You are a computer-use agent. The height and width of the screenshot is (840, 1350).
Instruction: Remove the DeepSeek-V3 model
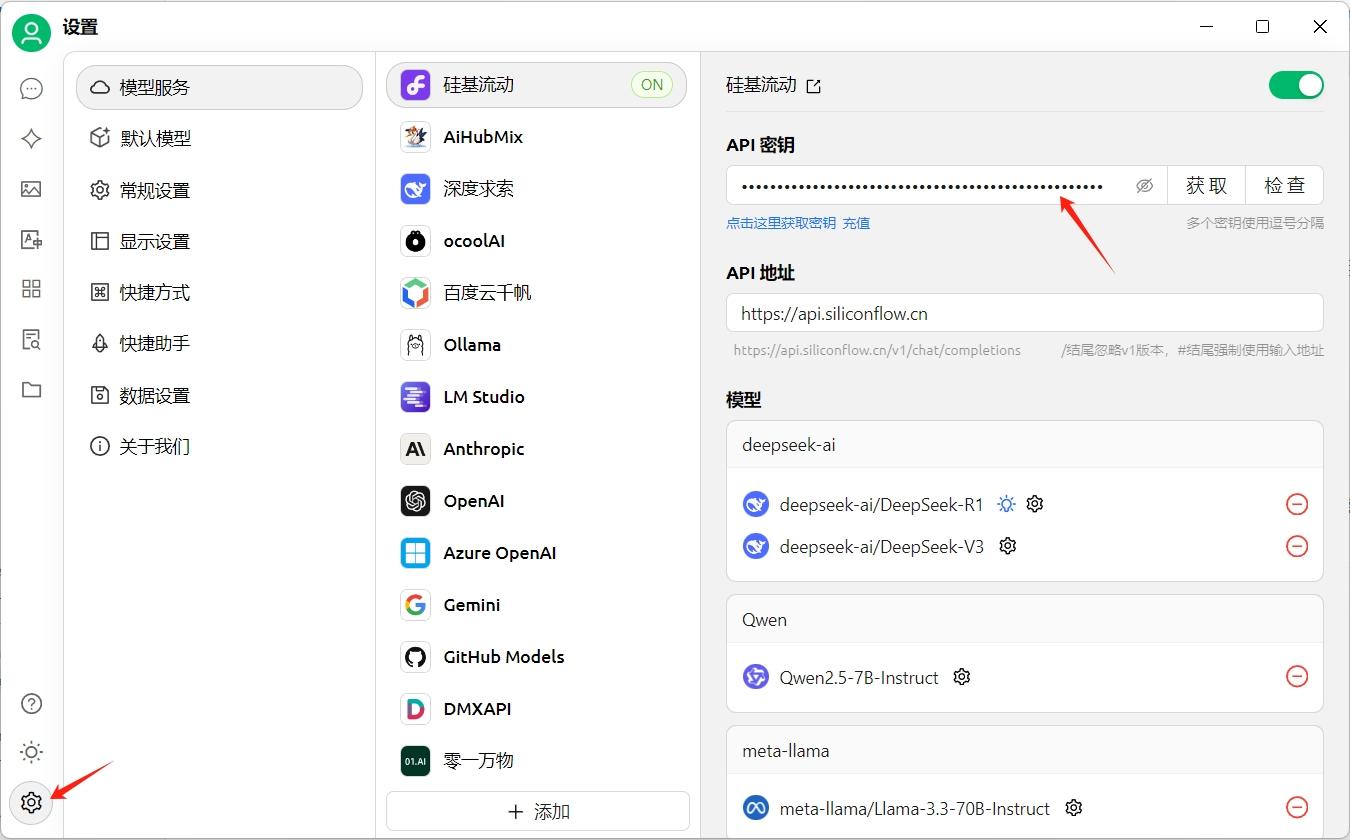coord(1297,546)
